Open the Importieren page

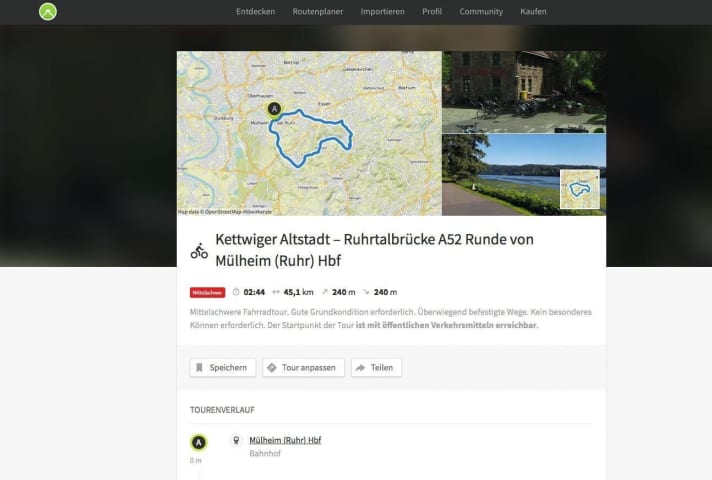coord(383,12)
